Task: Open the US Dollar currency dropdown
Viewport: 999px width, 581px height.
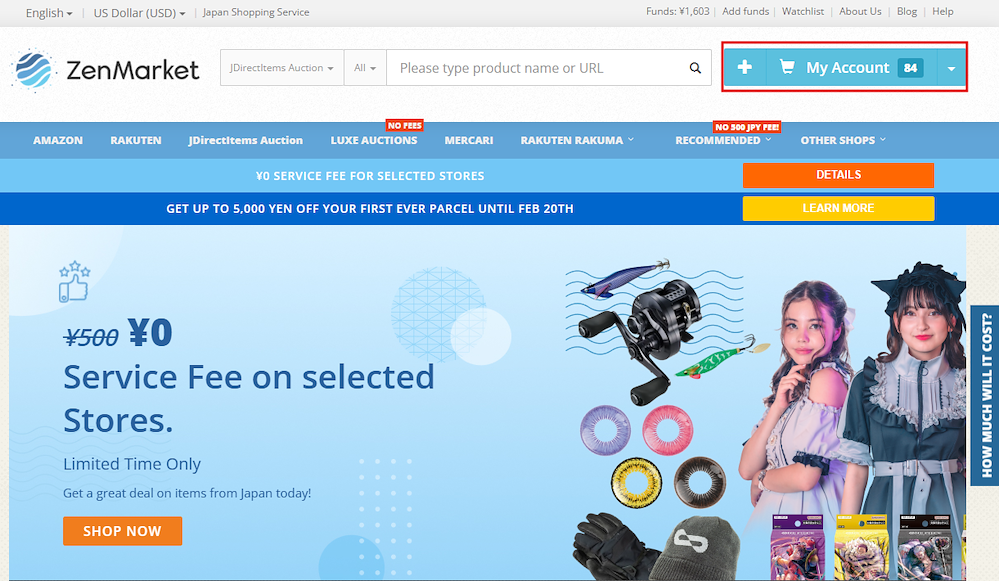Action: point(140,13)
